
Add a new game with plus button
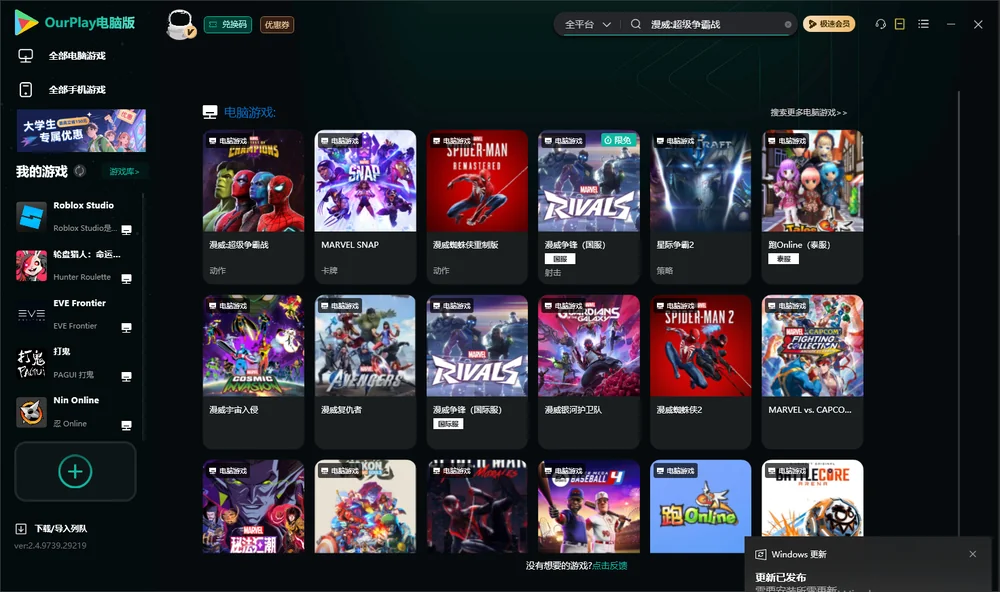pyautogui.click(x=75, y=471)
